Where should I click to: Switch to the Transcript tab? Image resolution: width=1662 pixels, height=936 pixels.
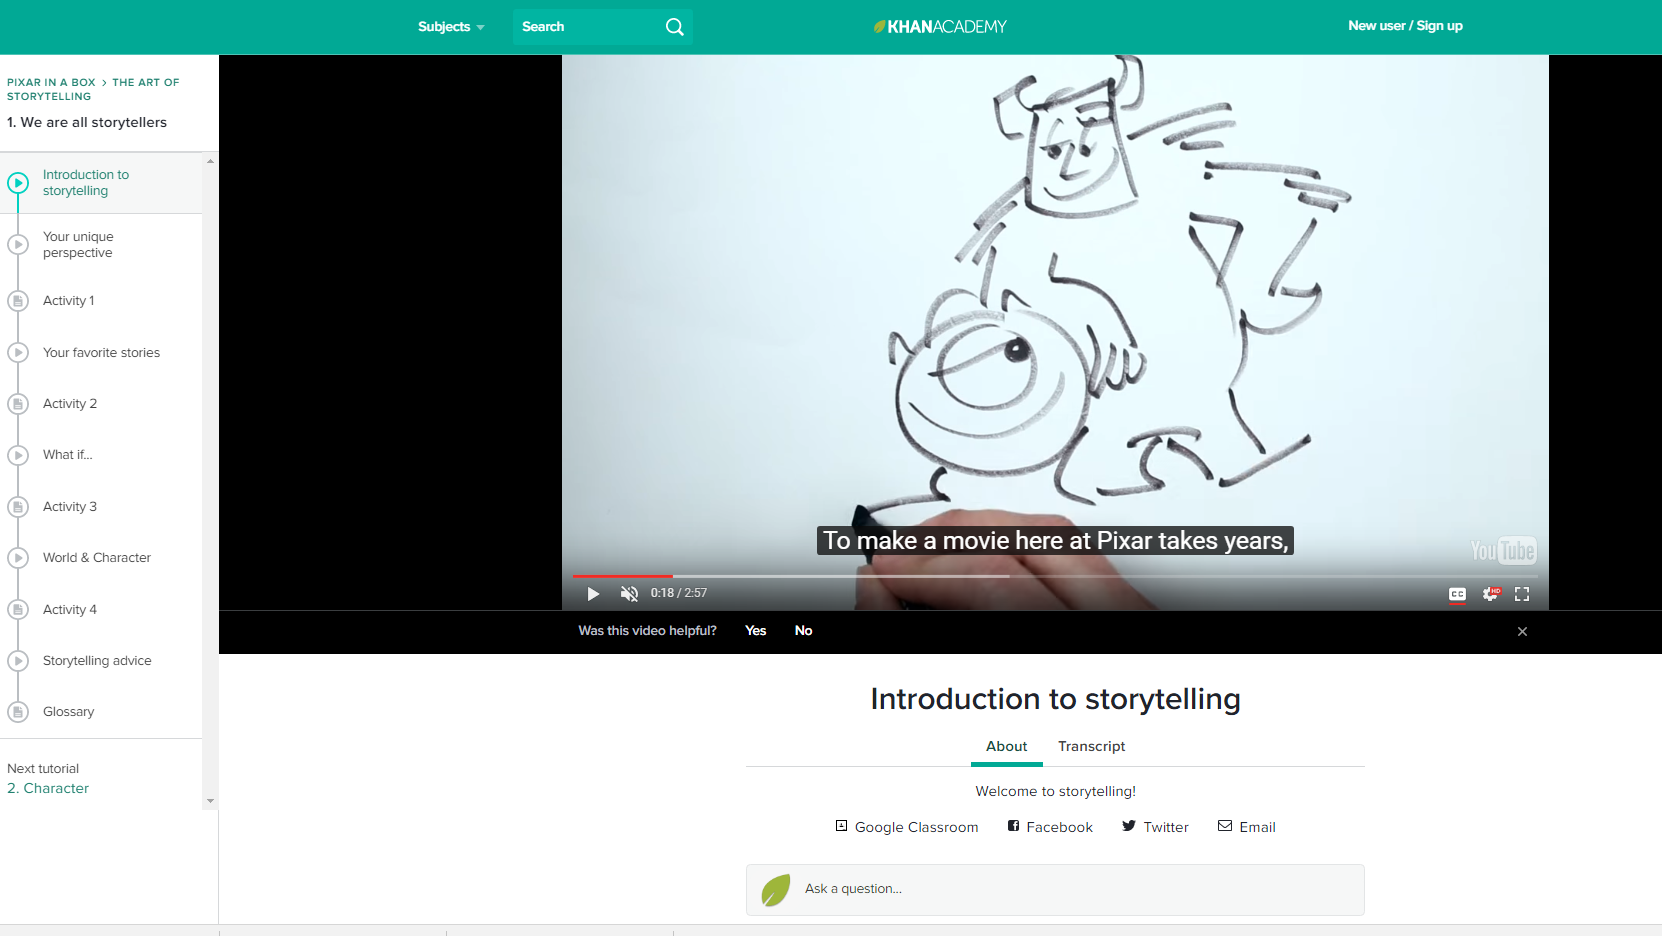[1091, 747]
